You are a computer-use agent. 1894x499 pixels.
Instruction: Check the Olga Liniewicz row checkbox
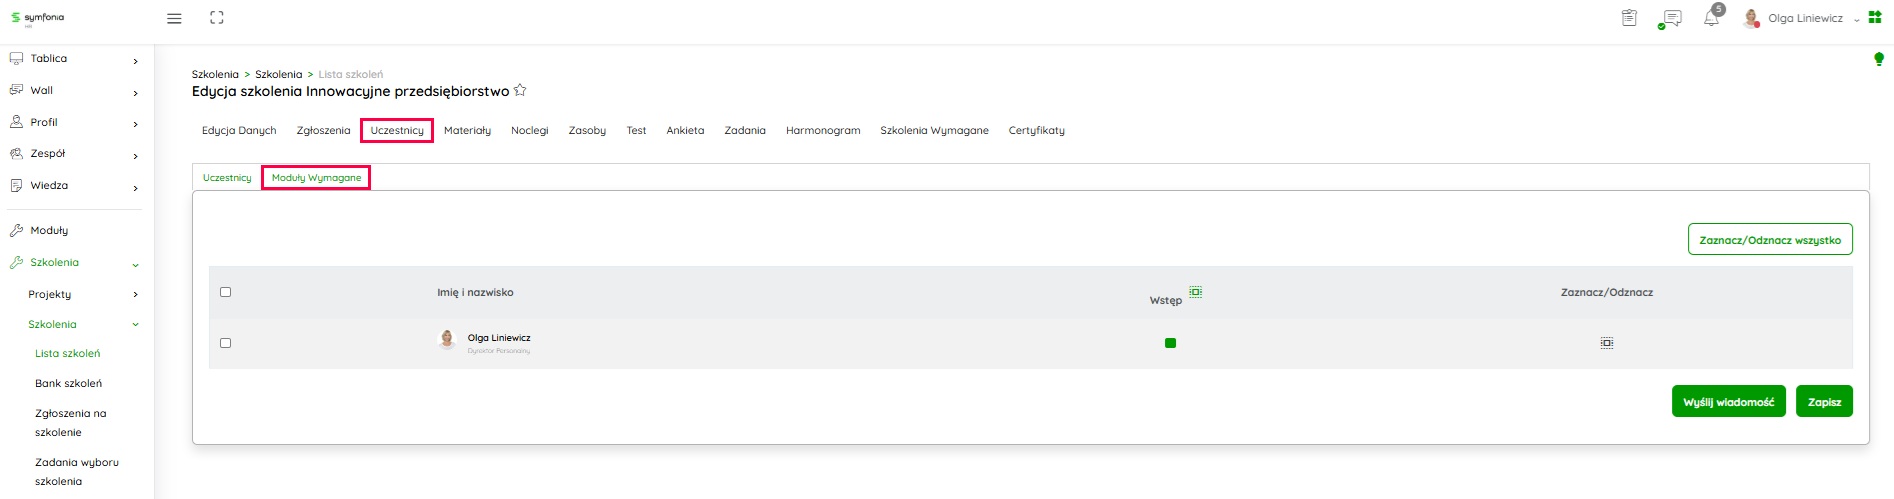225,343
